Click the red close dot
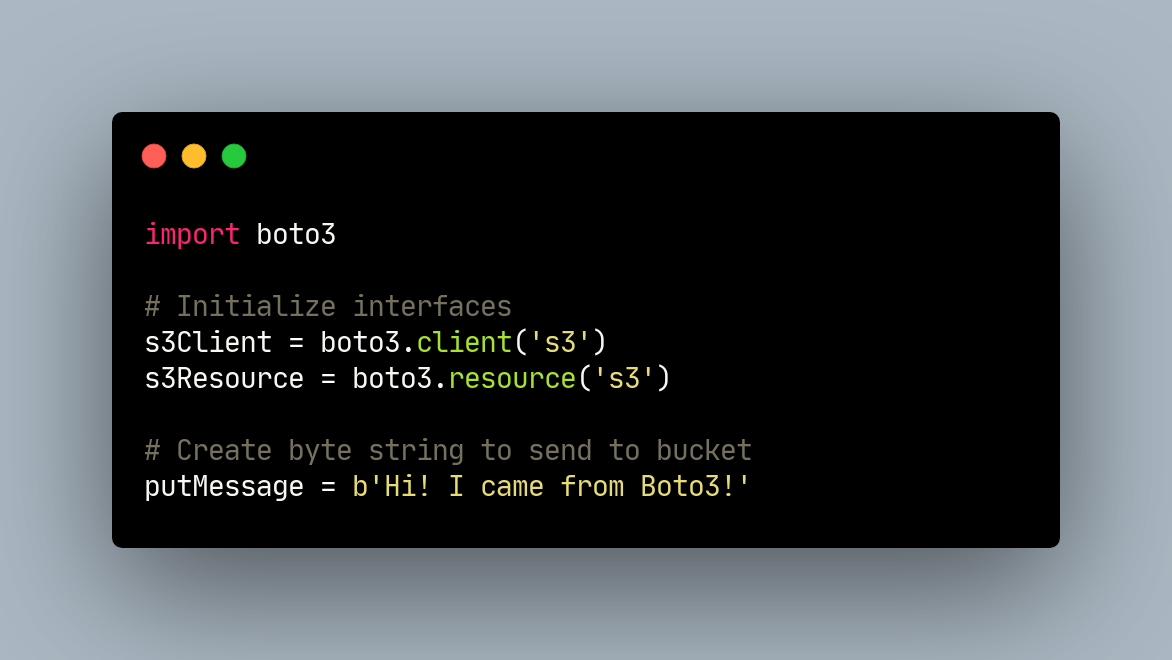 (x=154, y=156)
